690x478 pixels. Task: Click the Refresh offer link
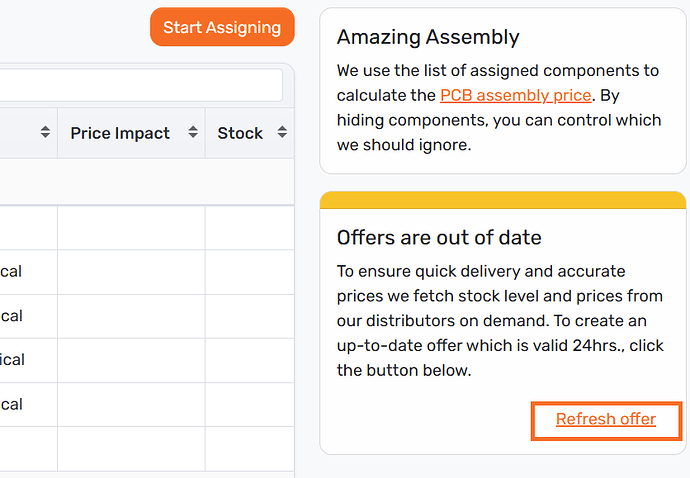[606, 420]
